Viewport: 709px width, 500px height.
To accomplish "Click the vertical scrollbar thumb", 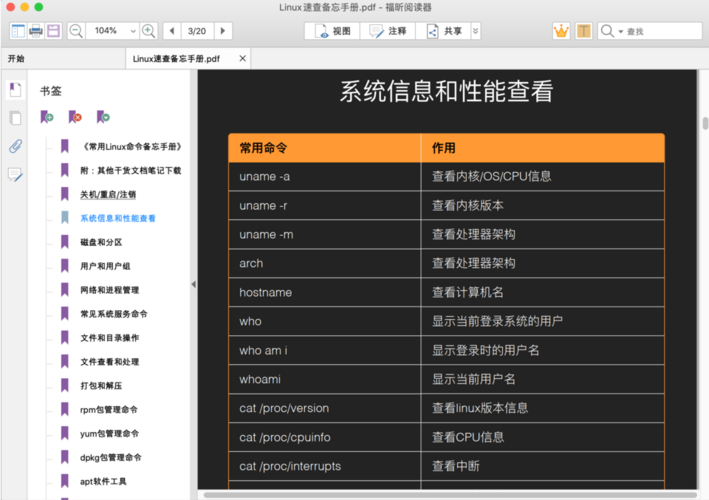I will click(x=704, y=123).
